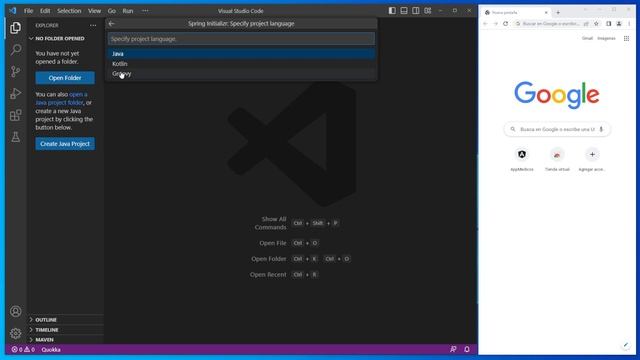The height and width of the screenshot is (360, 640).
Task: Click the errors and warnings status indicator
Action: coord(23,350)
